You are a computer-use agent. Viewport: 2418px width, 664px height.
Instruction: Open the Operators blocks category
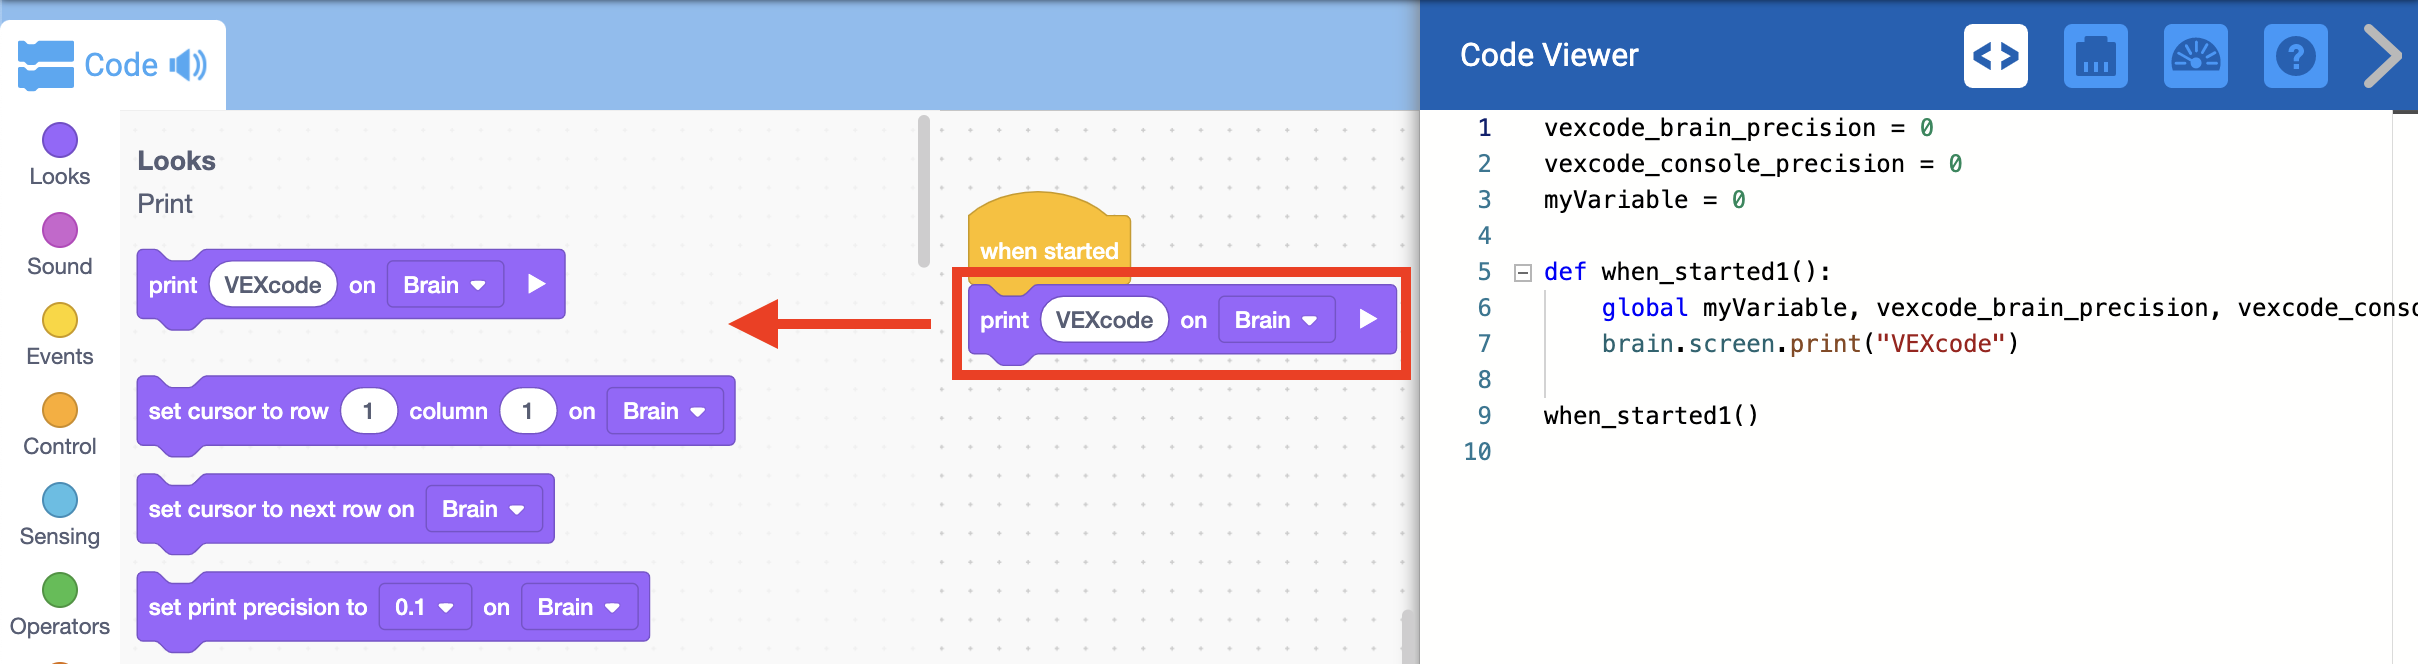tap(59, 590)
